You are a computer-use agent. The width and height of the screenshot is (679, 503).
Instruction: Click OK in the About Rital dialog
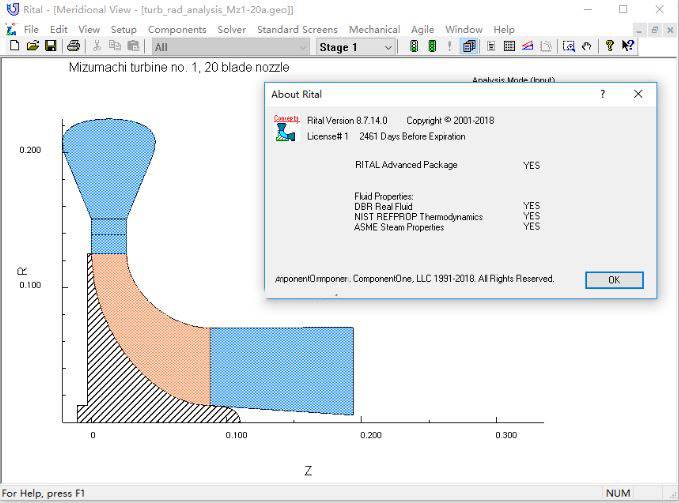(x=614, y=280)
